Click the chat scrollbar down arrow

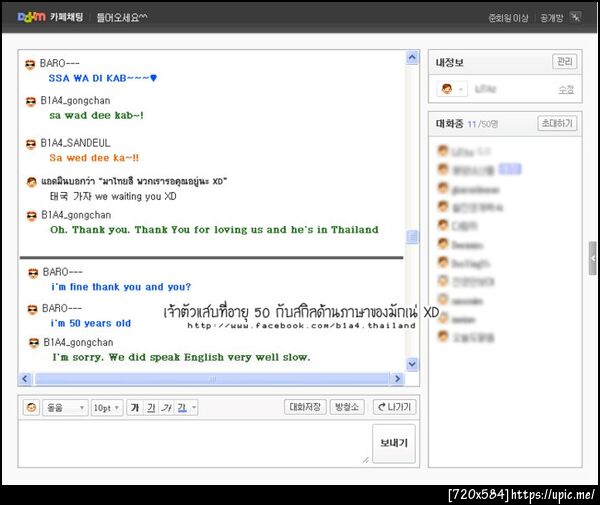coord(412,364)
